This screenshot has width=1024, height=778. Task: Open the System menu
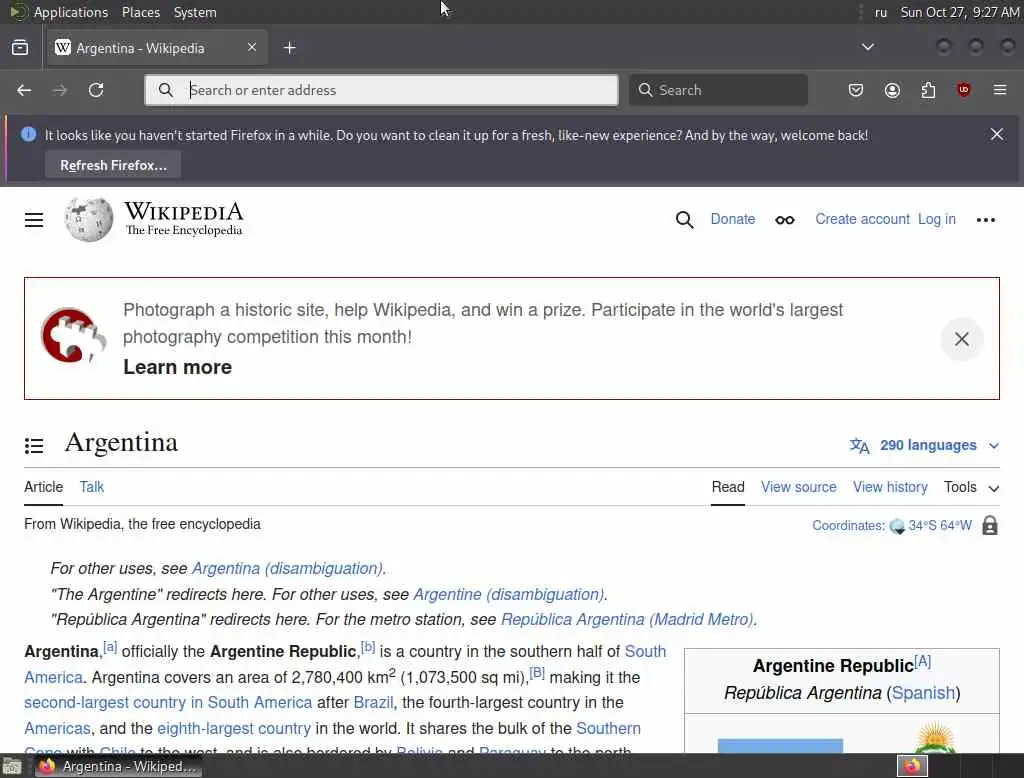195,12
